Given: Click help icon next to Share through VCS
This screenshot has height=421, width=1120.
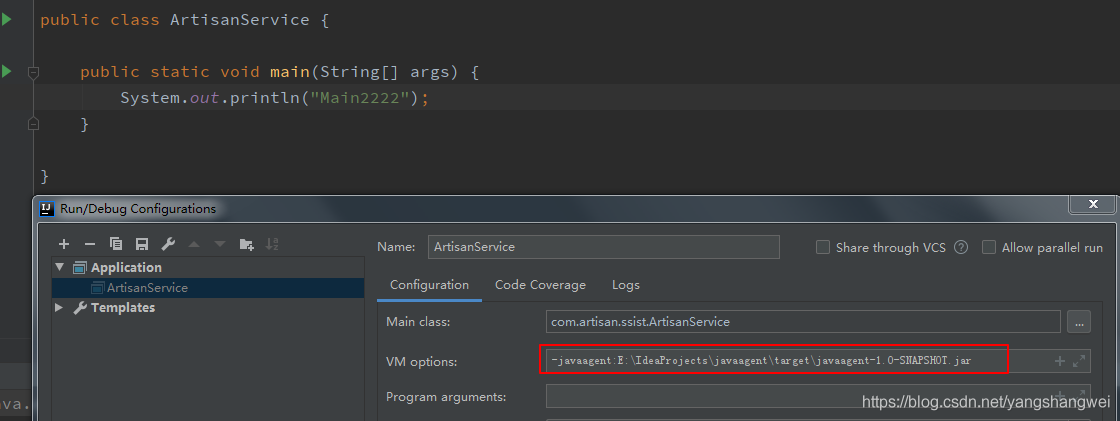Looking at the screenshot, I should point(961,248).
